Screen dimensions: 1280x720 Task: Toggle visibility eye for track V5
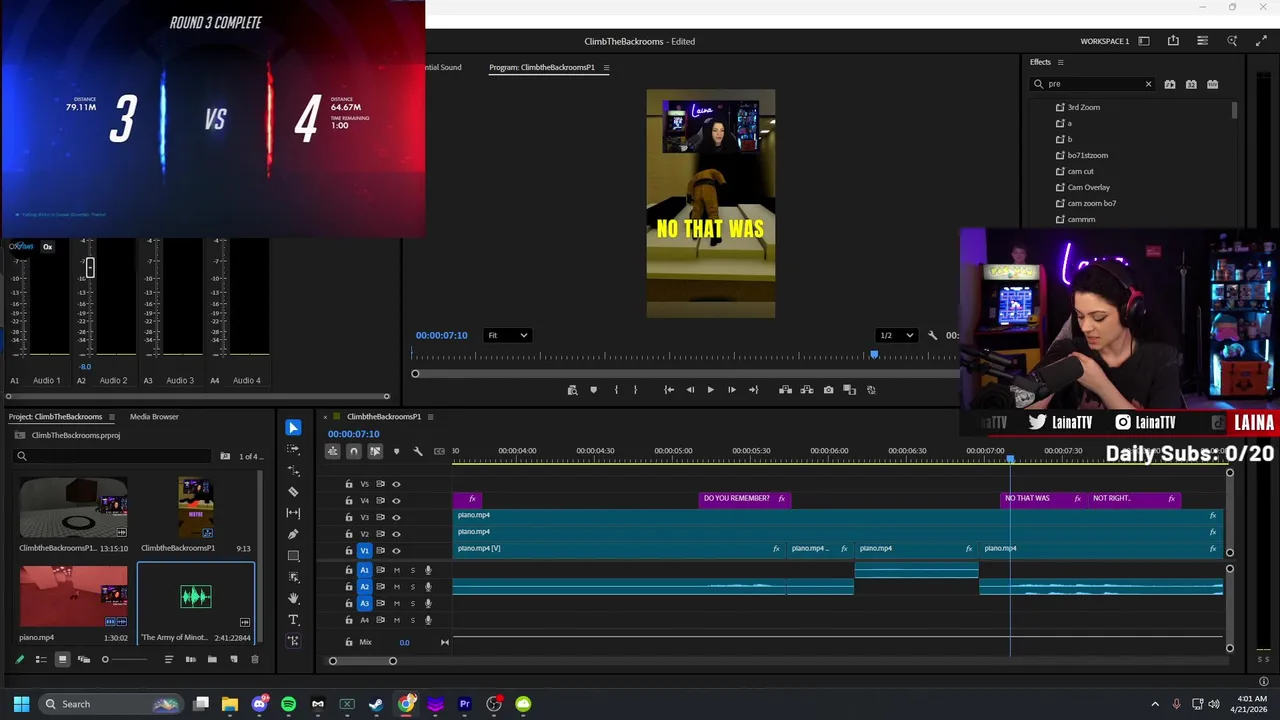[396, 484]
